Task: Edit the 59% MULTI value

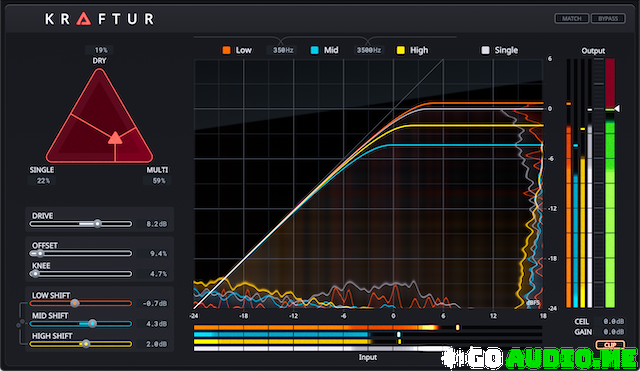Action: coord(158,180)
